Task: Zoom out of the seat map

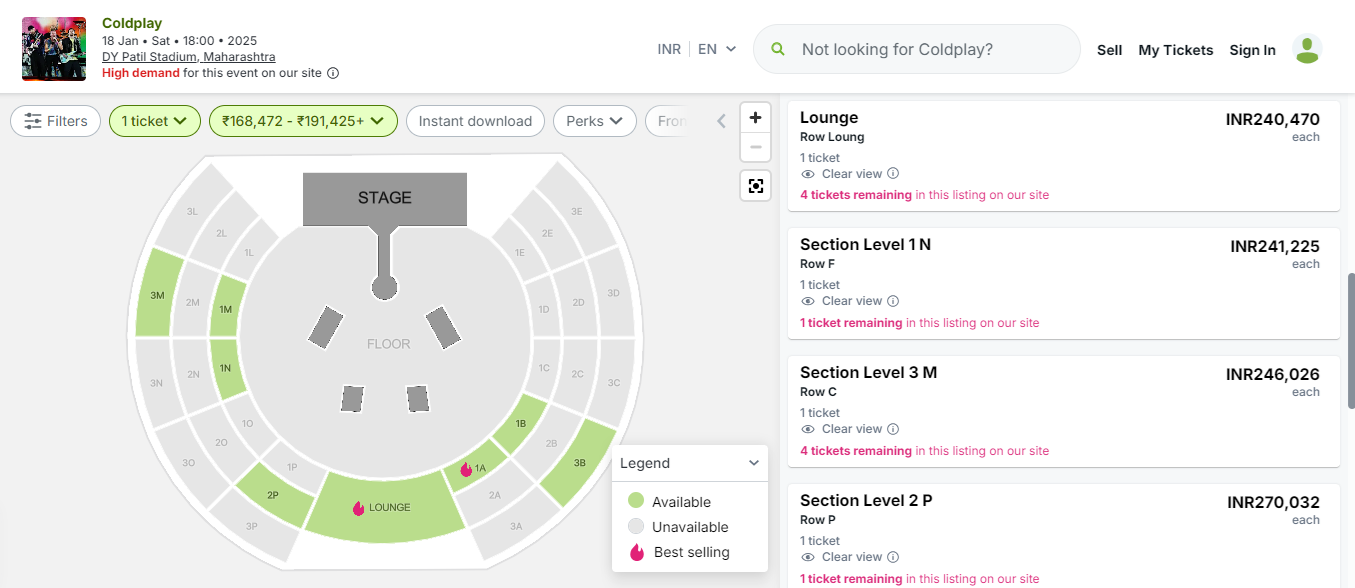Action: (x=755, y=146)
